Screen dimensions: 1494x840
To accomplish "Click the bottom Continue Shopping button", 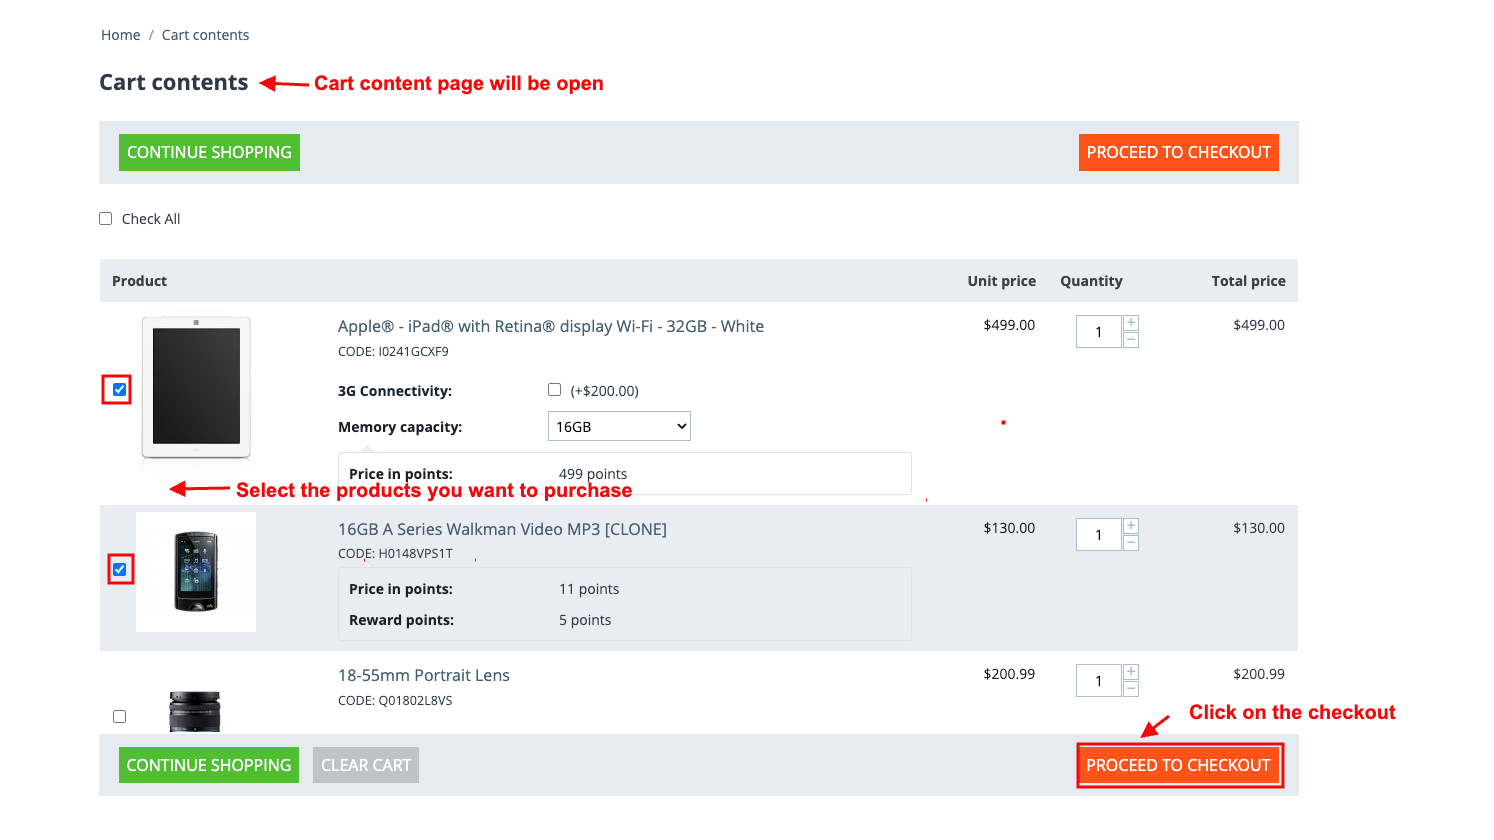I will pos(209,765).
